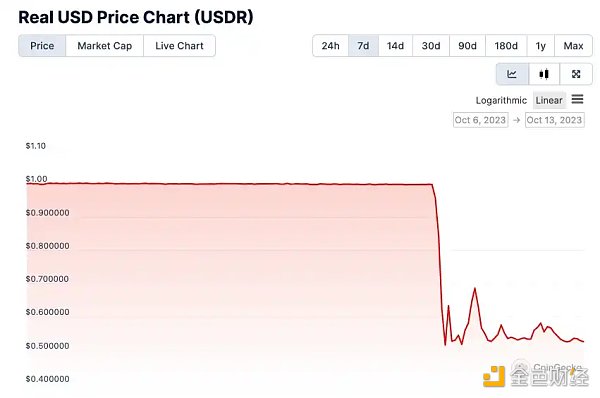Open fullscreen chart view icon

(576, 74)
